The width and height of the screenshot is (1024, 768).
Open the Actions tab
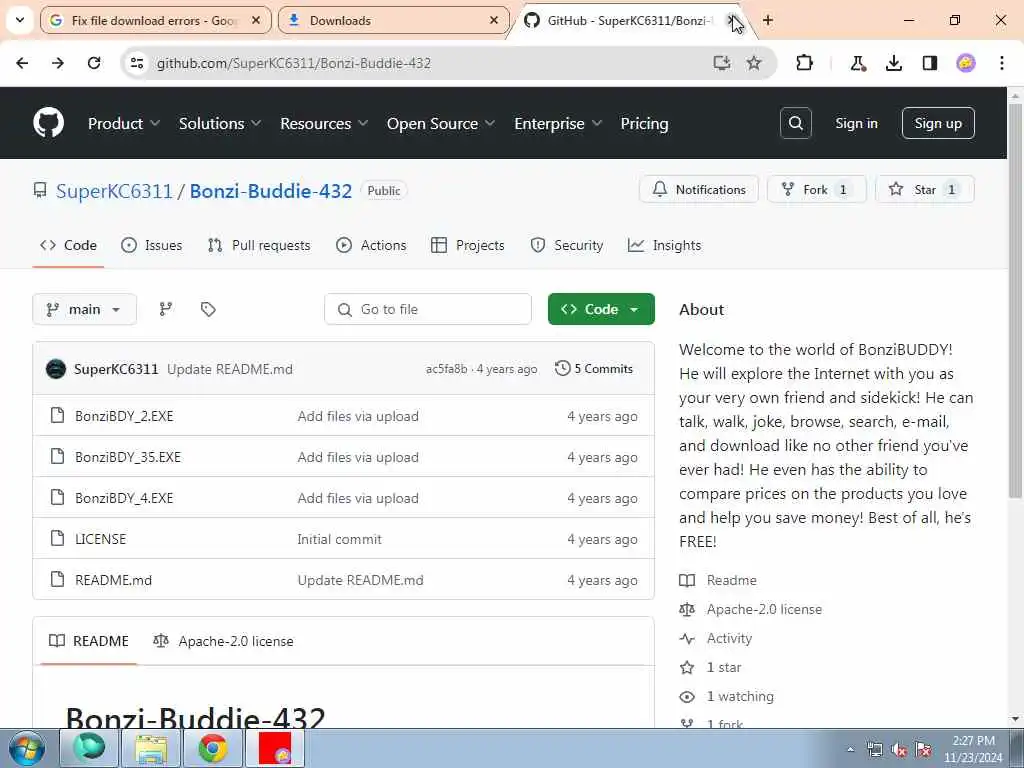[371, 246]
